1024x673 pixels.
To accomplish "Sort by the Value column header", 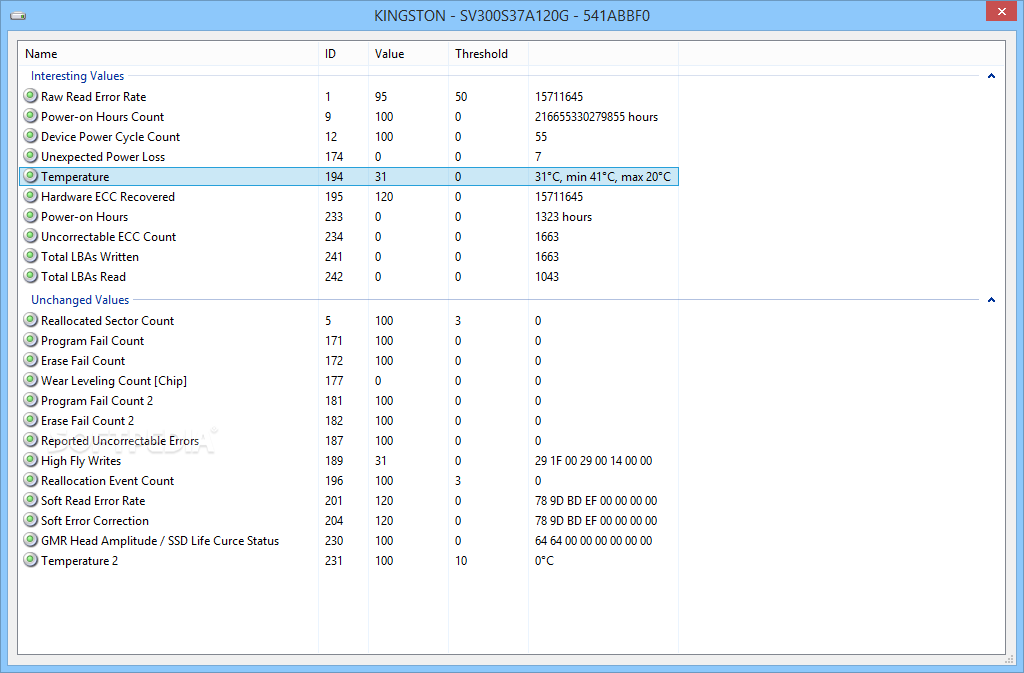I will [x=408, y=54].
